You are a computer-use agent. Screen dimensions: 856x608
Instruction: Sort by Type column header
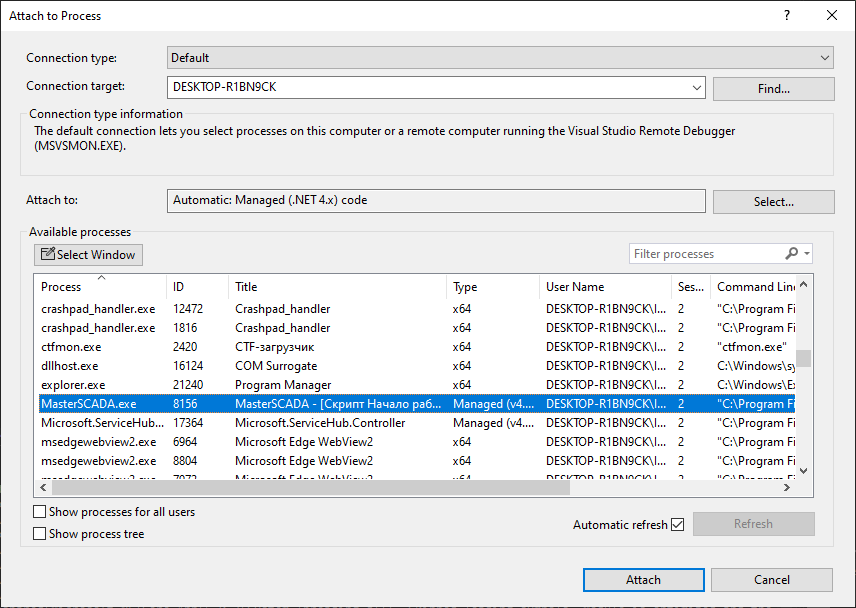(x=493, y=287)
